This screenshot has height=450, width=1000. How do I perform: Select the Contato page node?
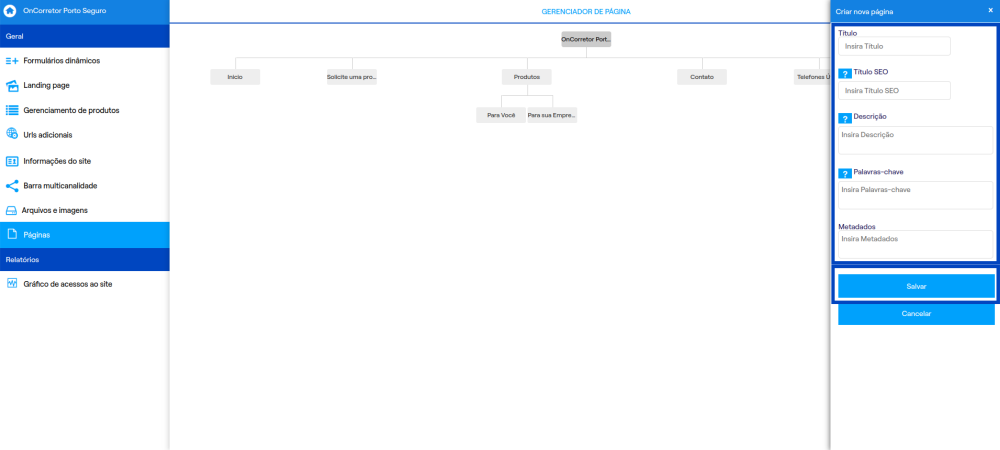tap(702, 77)
